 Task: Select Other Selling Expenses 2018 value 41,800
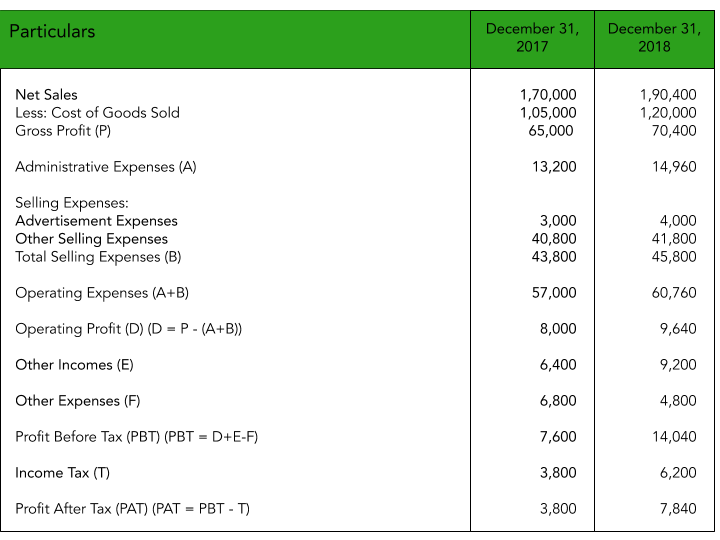(x=672, y=239)
